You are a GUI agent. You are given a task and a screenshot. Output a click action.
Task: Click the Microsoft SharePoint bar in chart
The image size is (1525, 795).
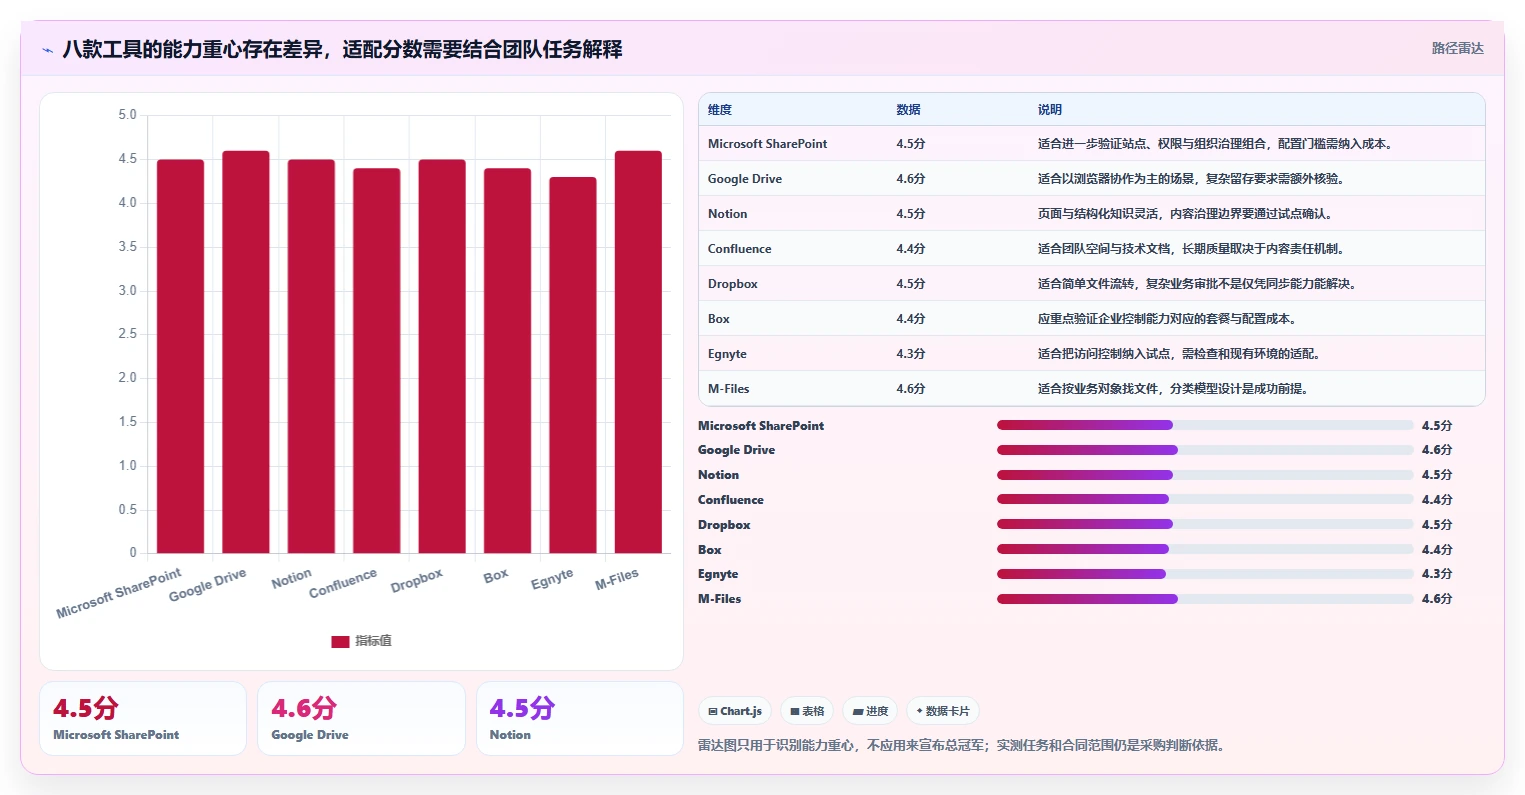[x=180, y=356]
